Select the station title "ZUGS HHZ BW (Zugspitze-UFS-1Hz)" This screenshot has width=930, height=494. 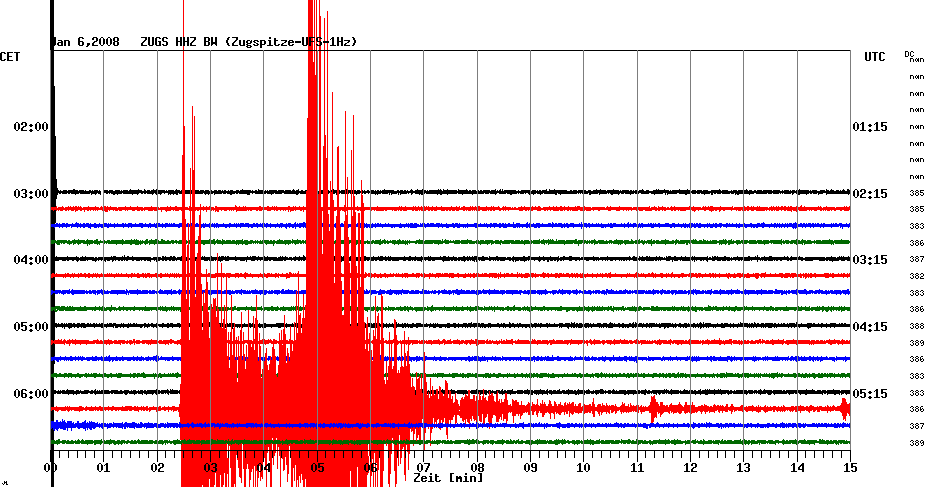point(249,42)
